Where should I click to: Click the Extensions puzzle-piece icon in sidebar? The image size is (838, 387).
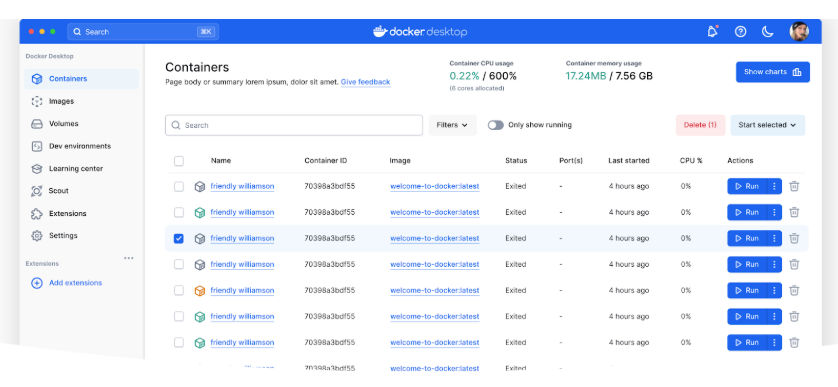[x=37, y=213]
